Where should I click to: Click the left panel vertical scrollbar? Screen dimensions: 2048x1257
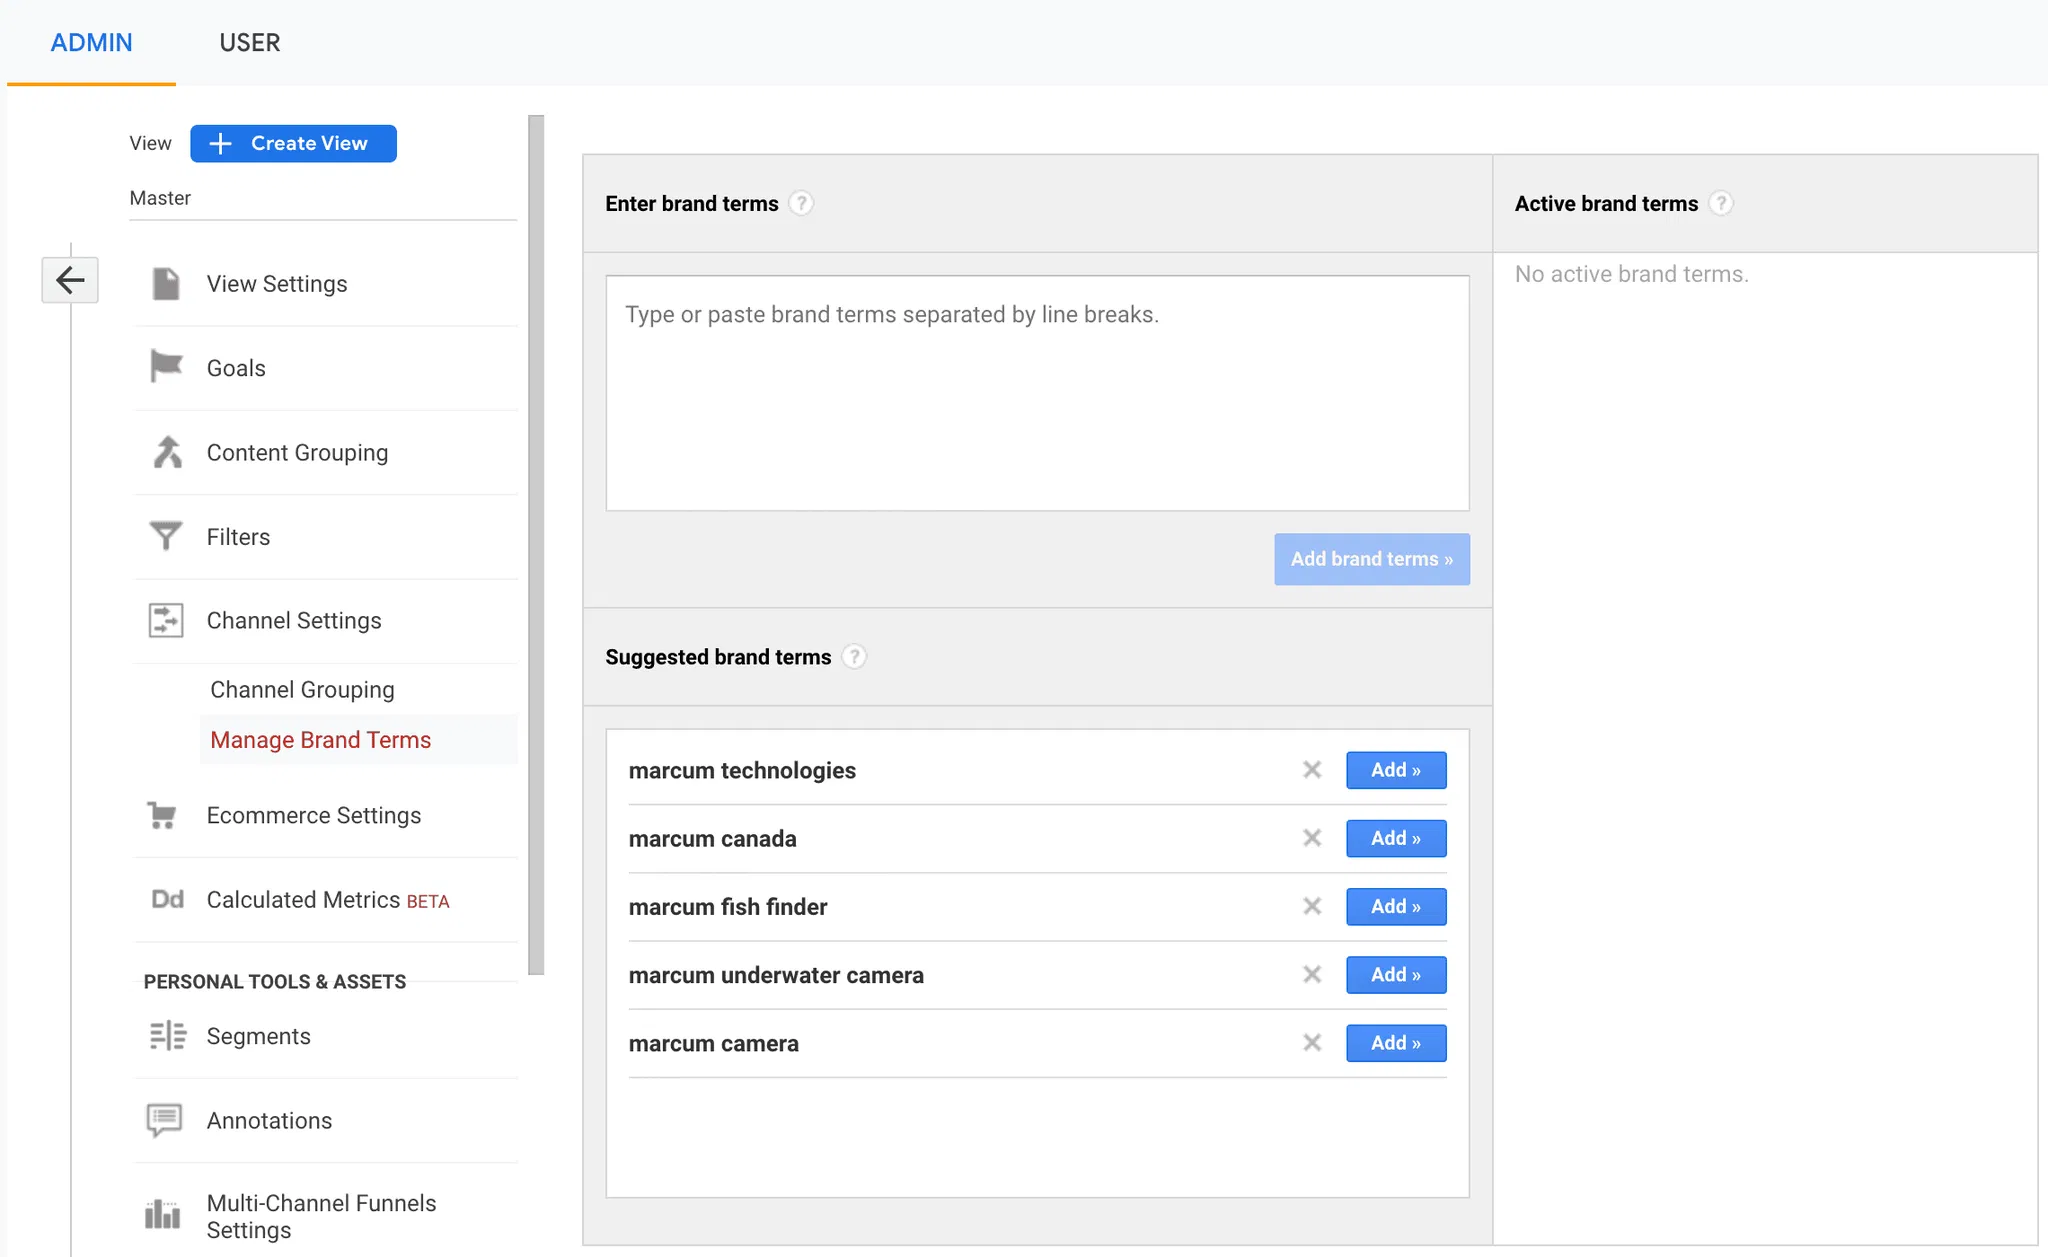pos(536,545)
